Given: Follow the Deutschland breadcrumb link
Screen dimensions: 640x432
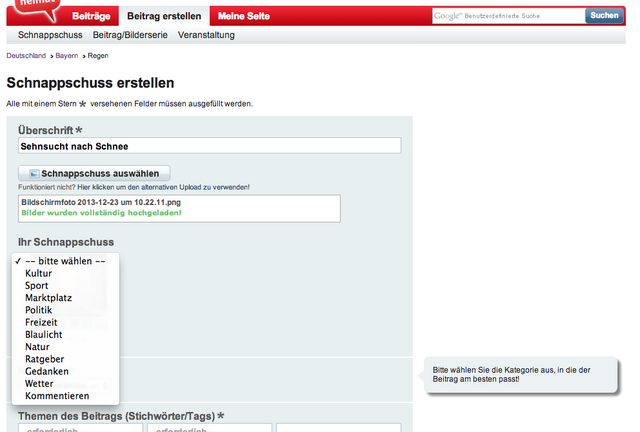Looking at the screenshot, I should [x=26, y=56].
